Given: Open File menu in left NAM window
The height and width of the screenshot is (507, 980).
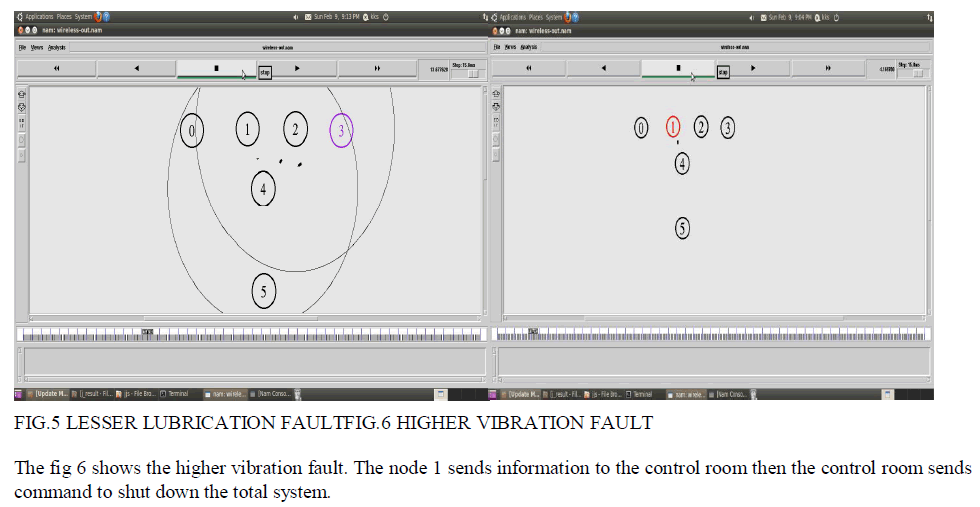Looking at the screenshot, I should pos(22,46).
